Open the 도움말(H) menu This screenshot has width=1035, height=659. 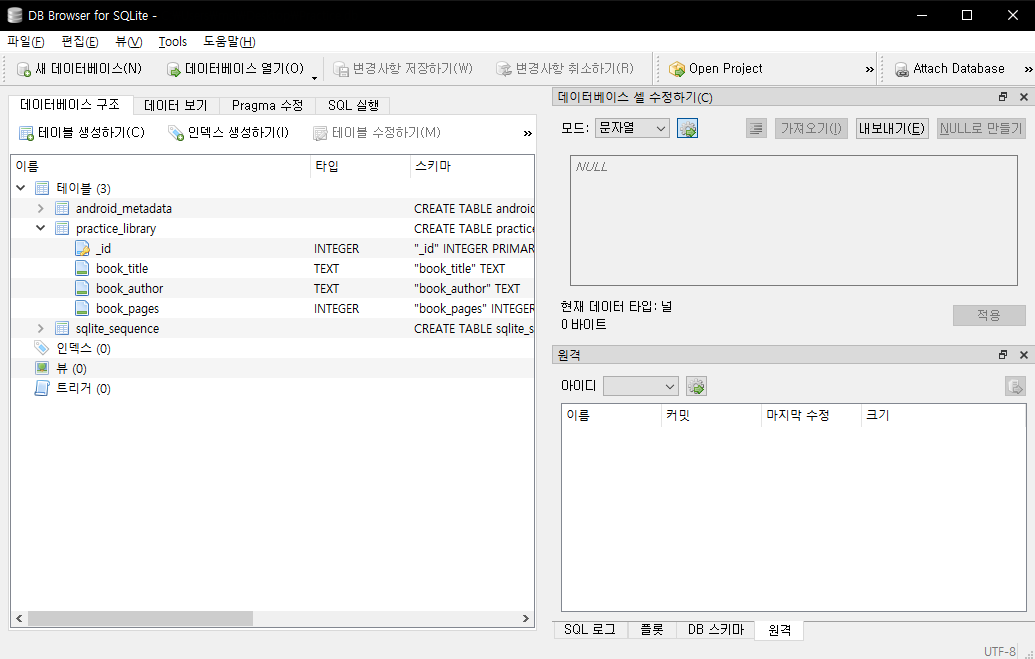pyautogui.click(x=229, y=42)
